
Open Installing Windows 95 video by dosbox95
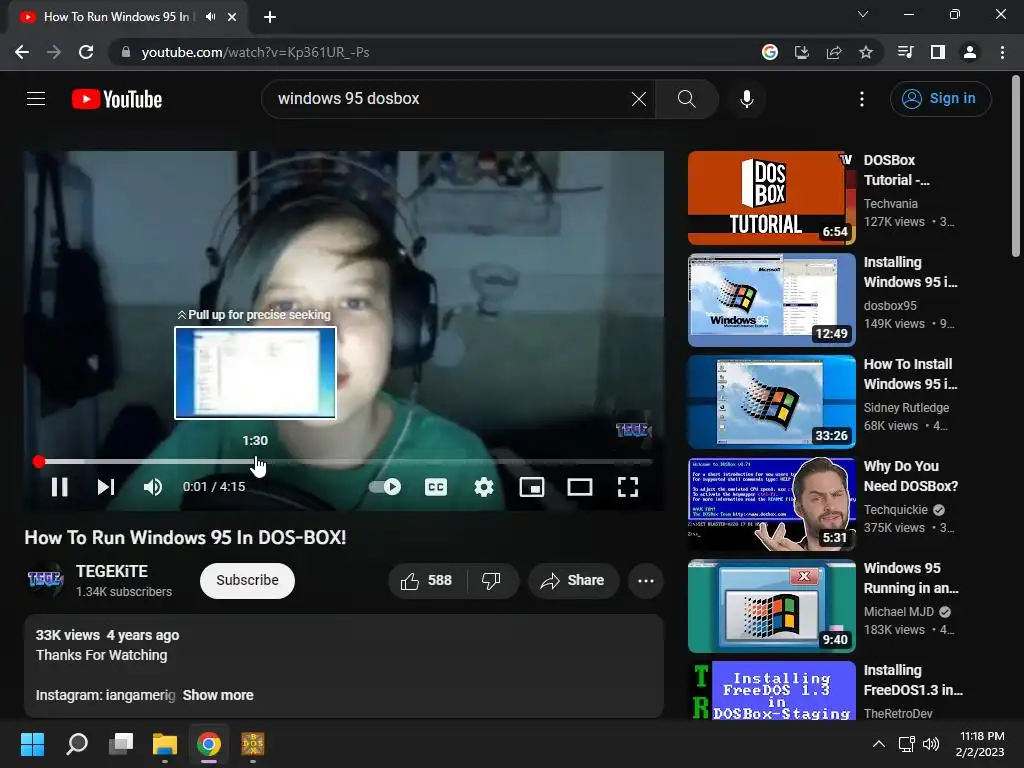coord(771,300)
